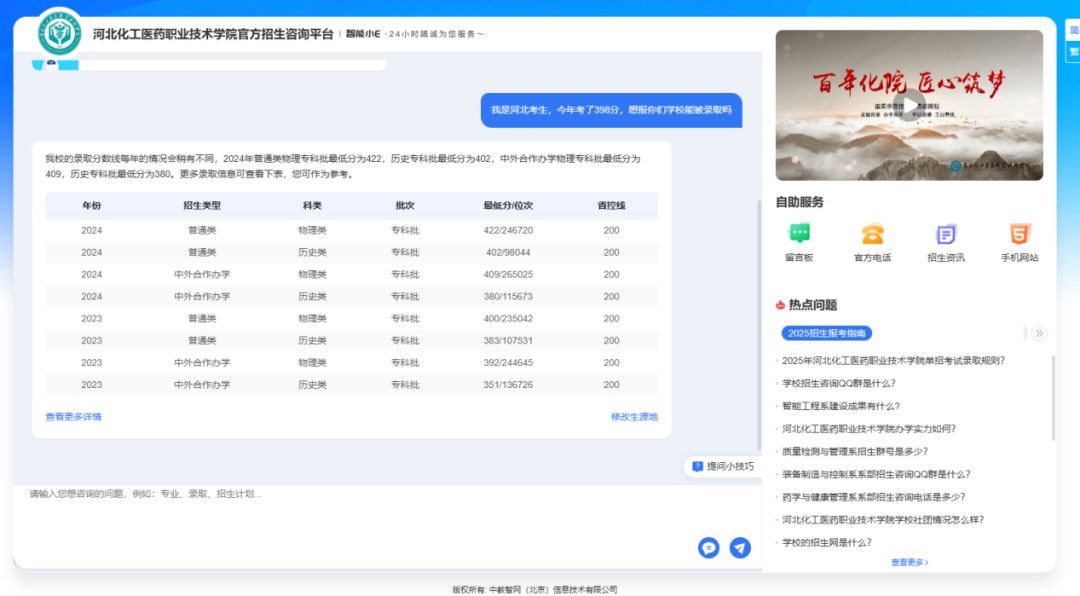Open question 学校的招生网是什么

(x=826, y=542)
